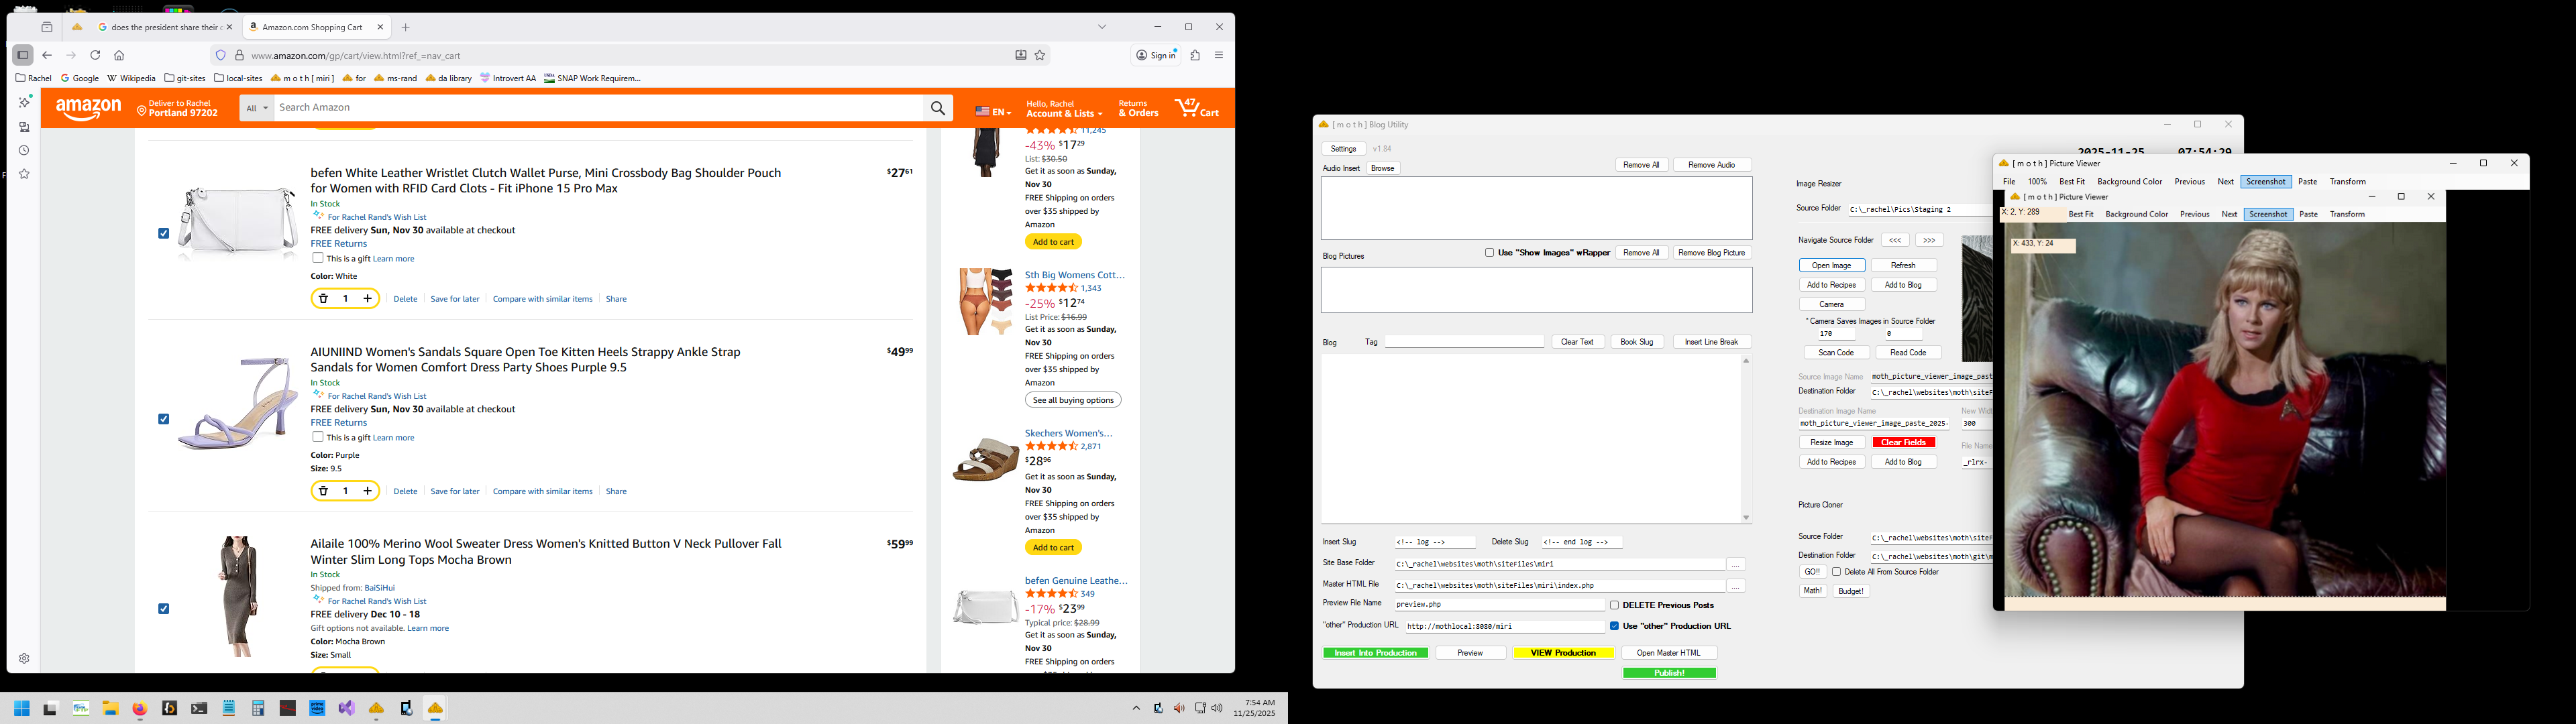Screen dimensions: 2576x724
Task: Open Firefox sidebar history clock icon
Action: point(24,151)
